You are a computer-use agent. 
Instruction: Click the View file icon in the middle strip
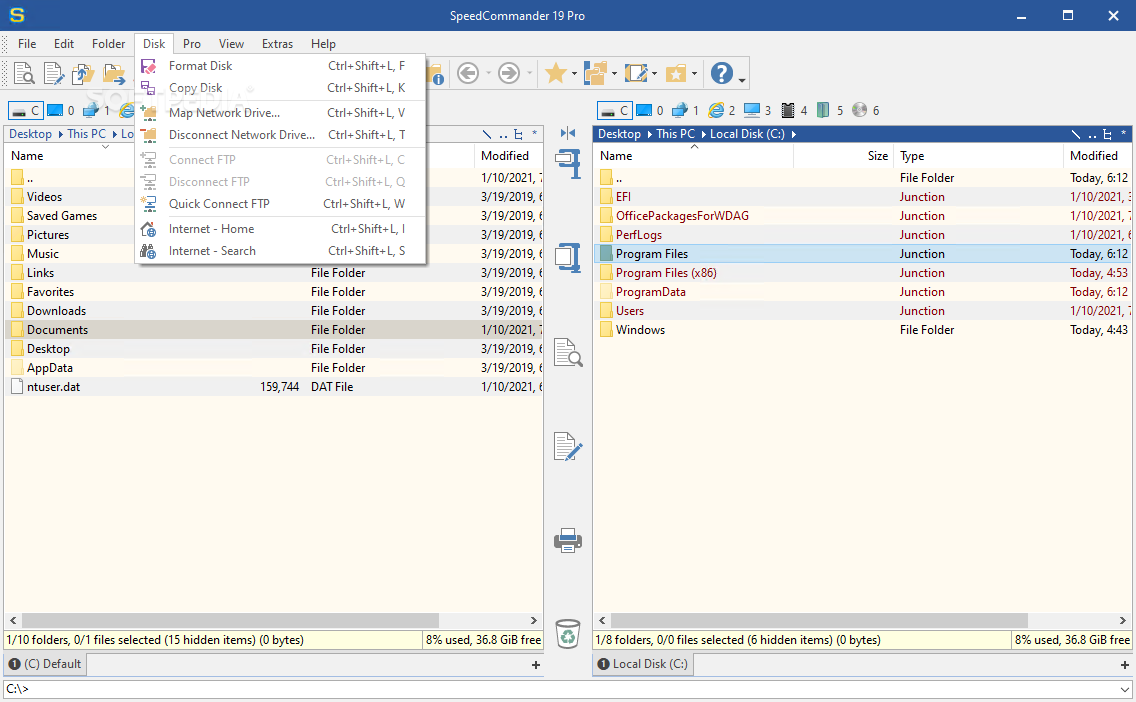pyautogui.click(x=568, y=352)
